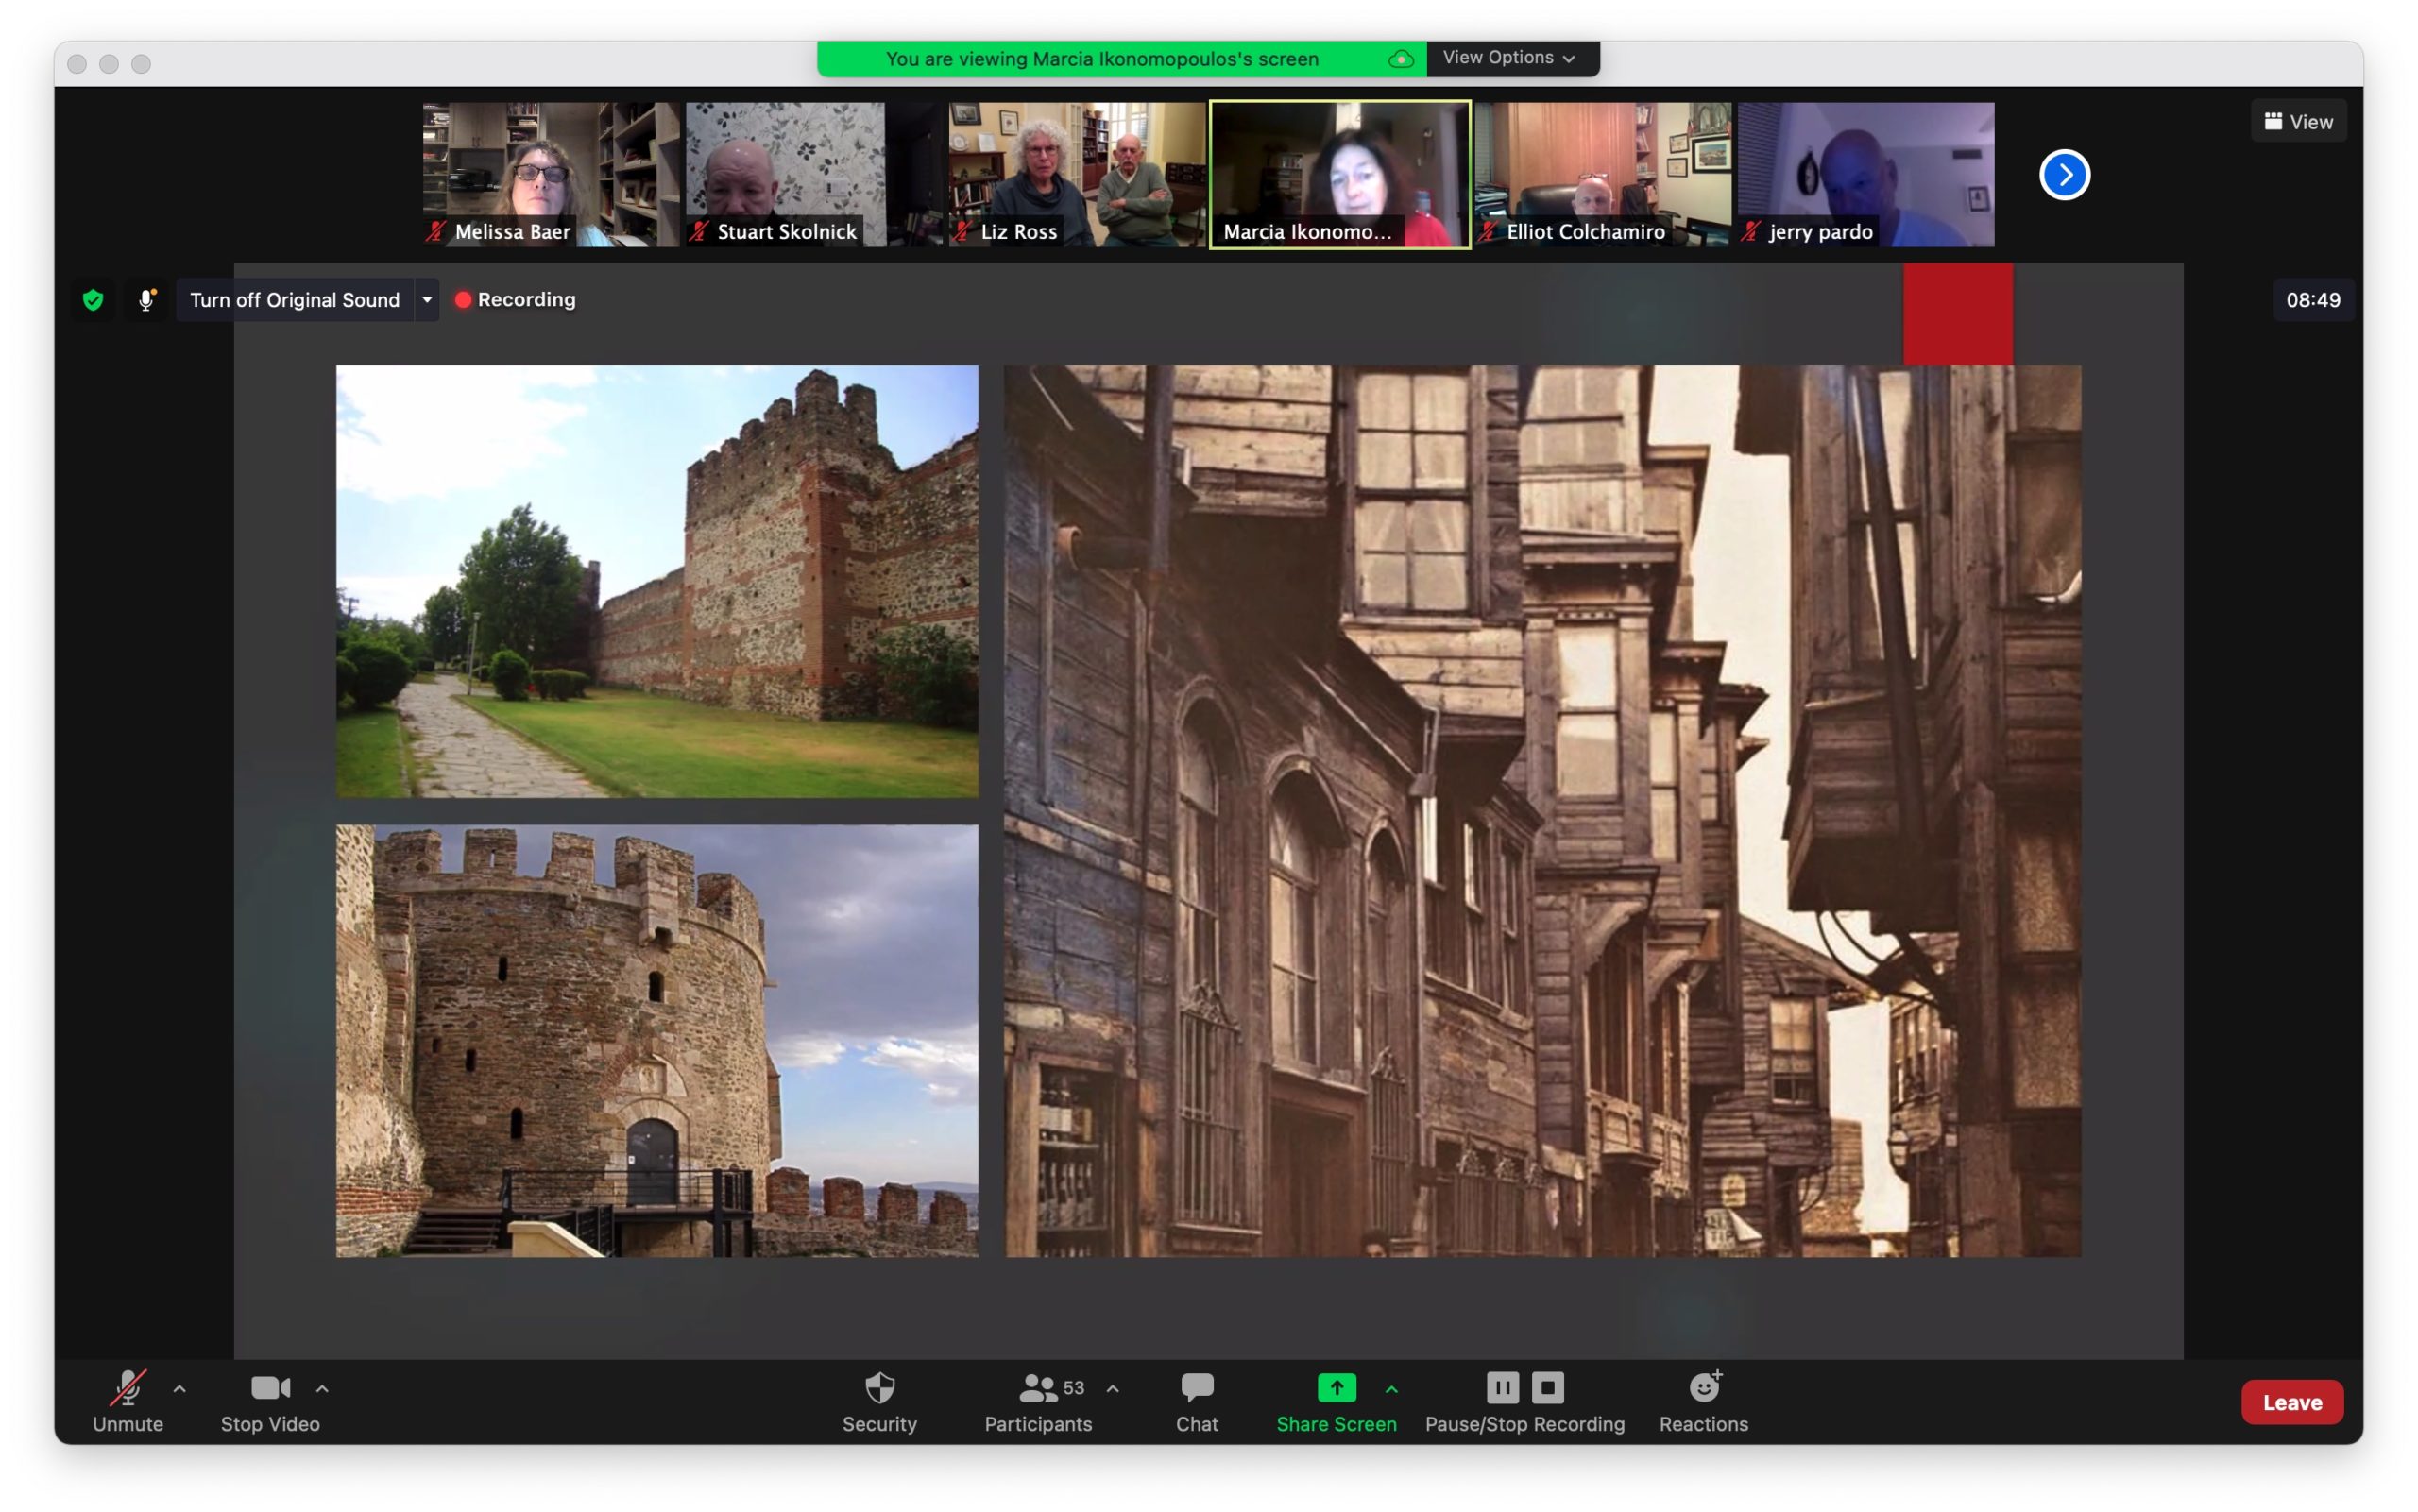Open the Reactions emoji panel

1703,1399
